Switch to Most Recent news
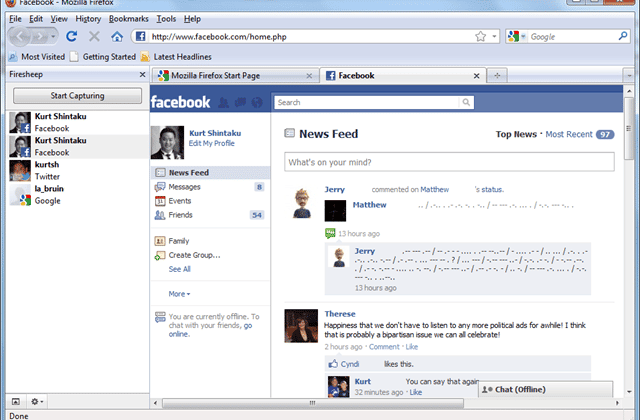 [x=569, y=134]
